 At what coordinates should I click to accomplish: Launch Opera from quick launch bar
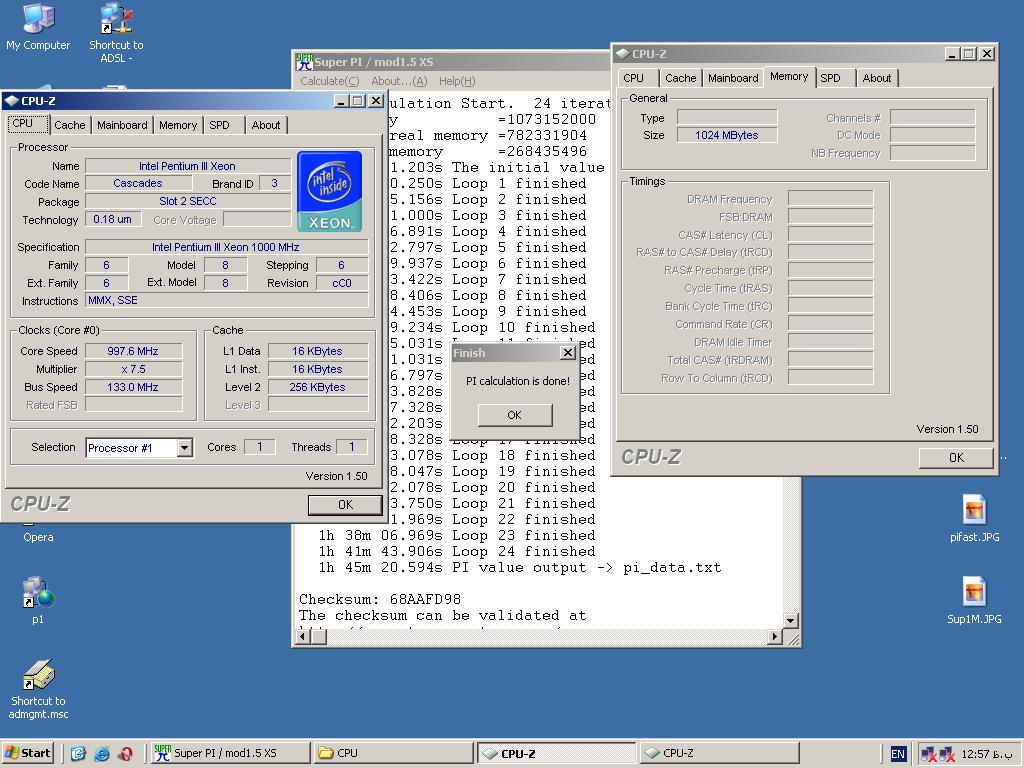pyautogui.click(x=125, y=753)
